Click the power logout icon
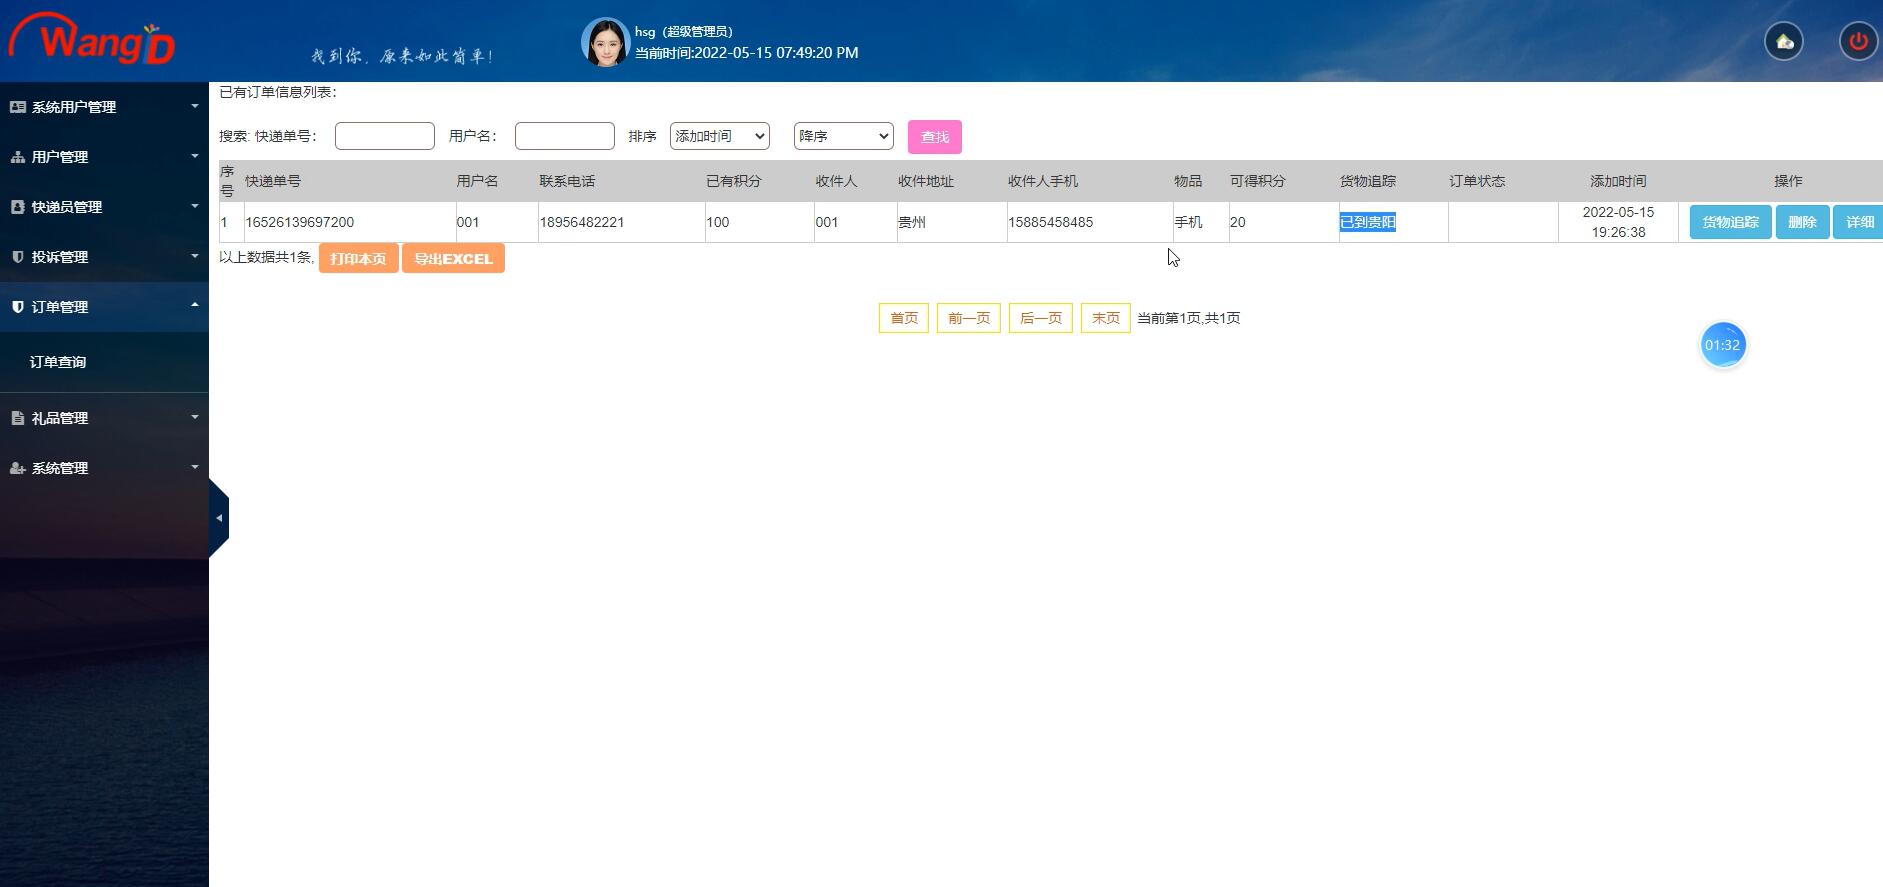This screenshot has height=887, width=1883. click(1858, 41)
